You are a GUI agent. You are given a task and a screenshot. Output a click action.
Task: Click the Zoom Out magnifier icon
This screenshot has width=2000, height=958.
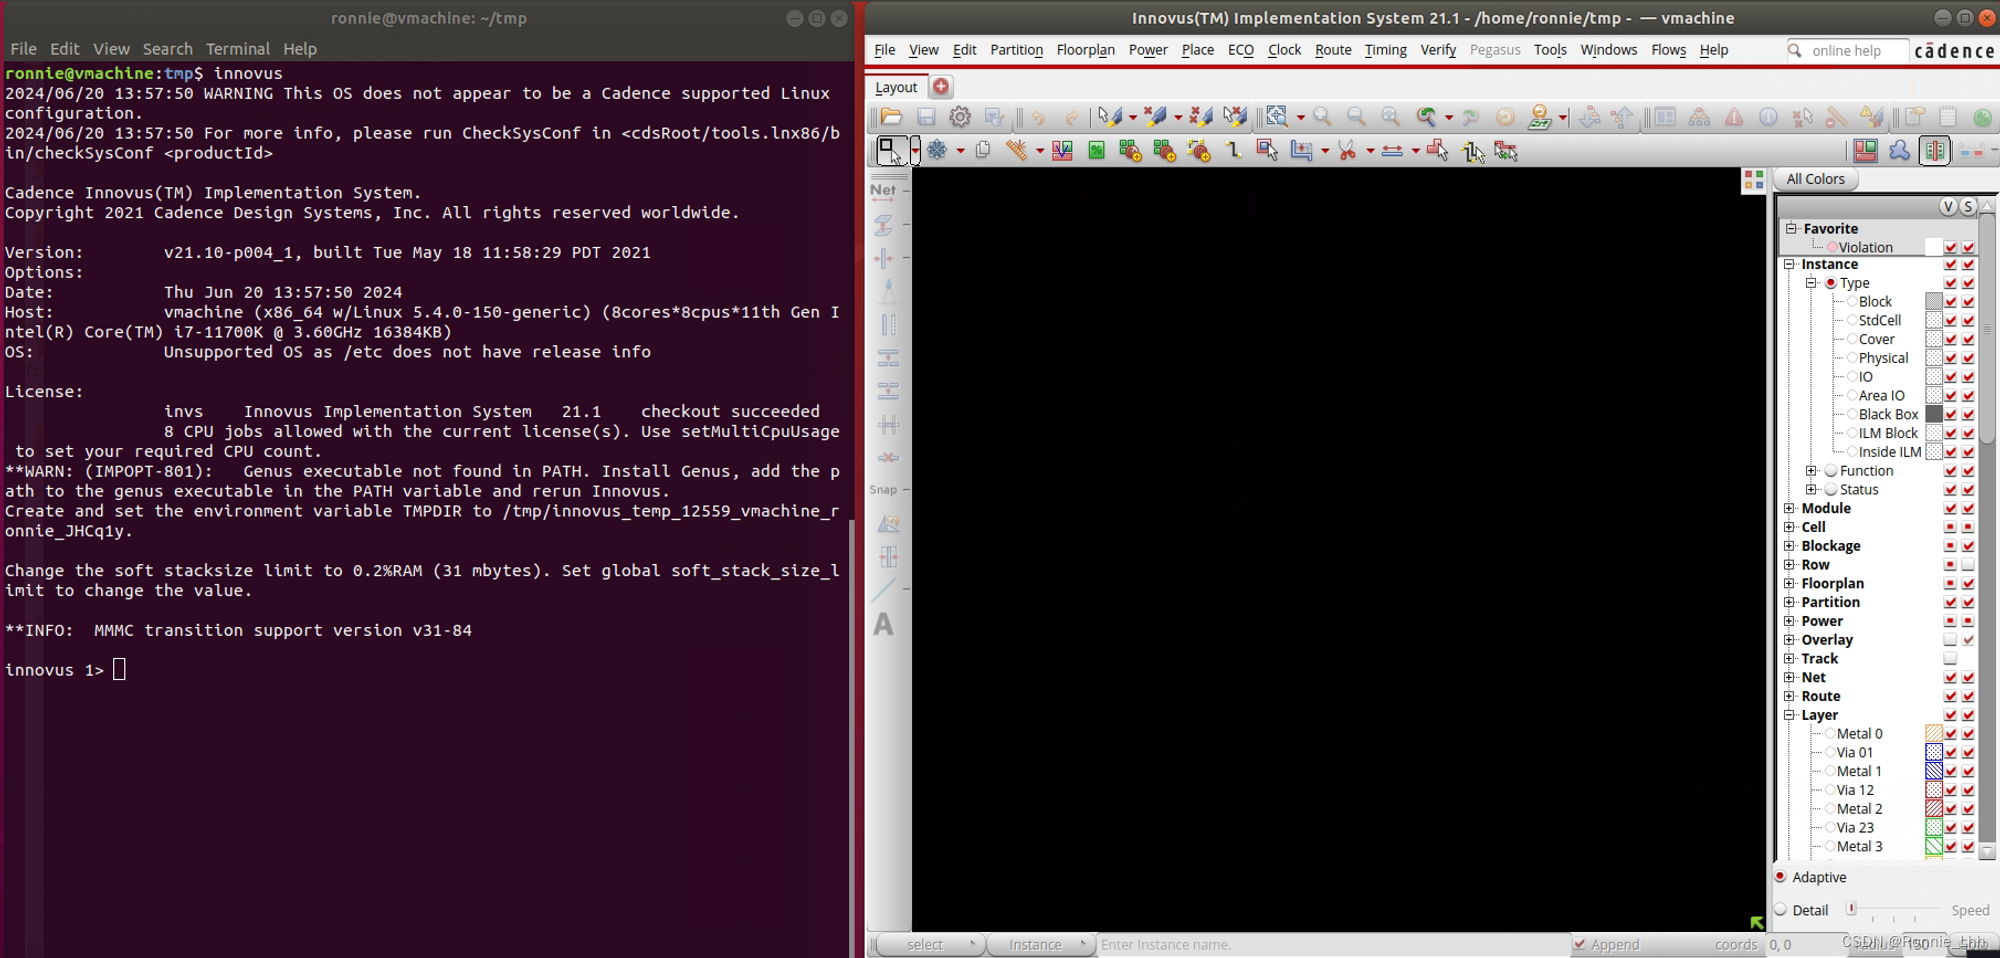pos(1356,117)
